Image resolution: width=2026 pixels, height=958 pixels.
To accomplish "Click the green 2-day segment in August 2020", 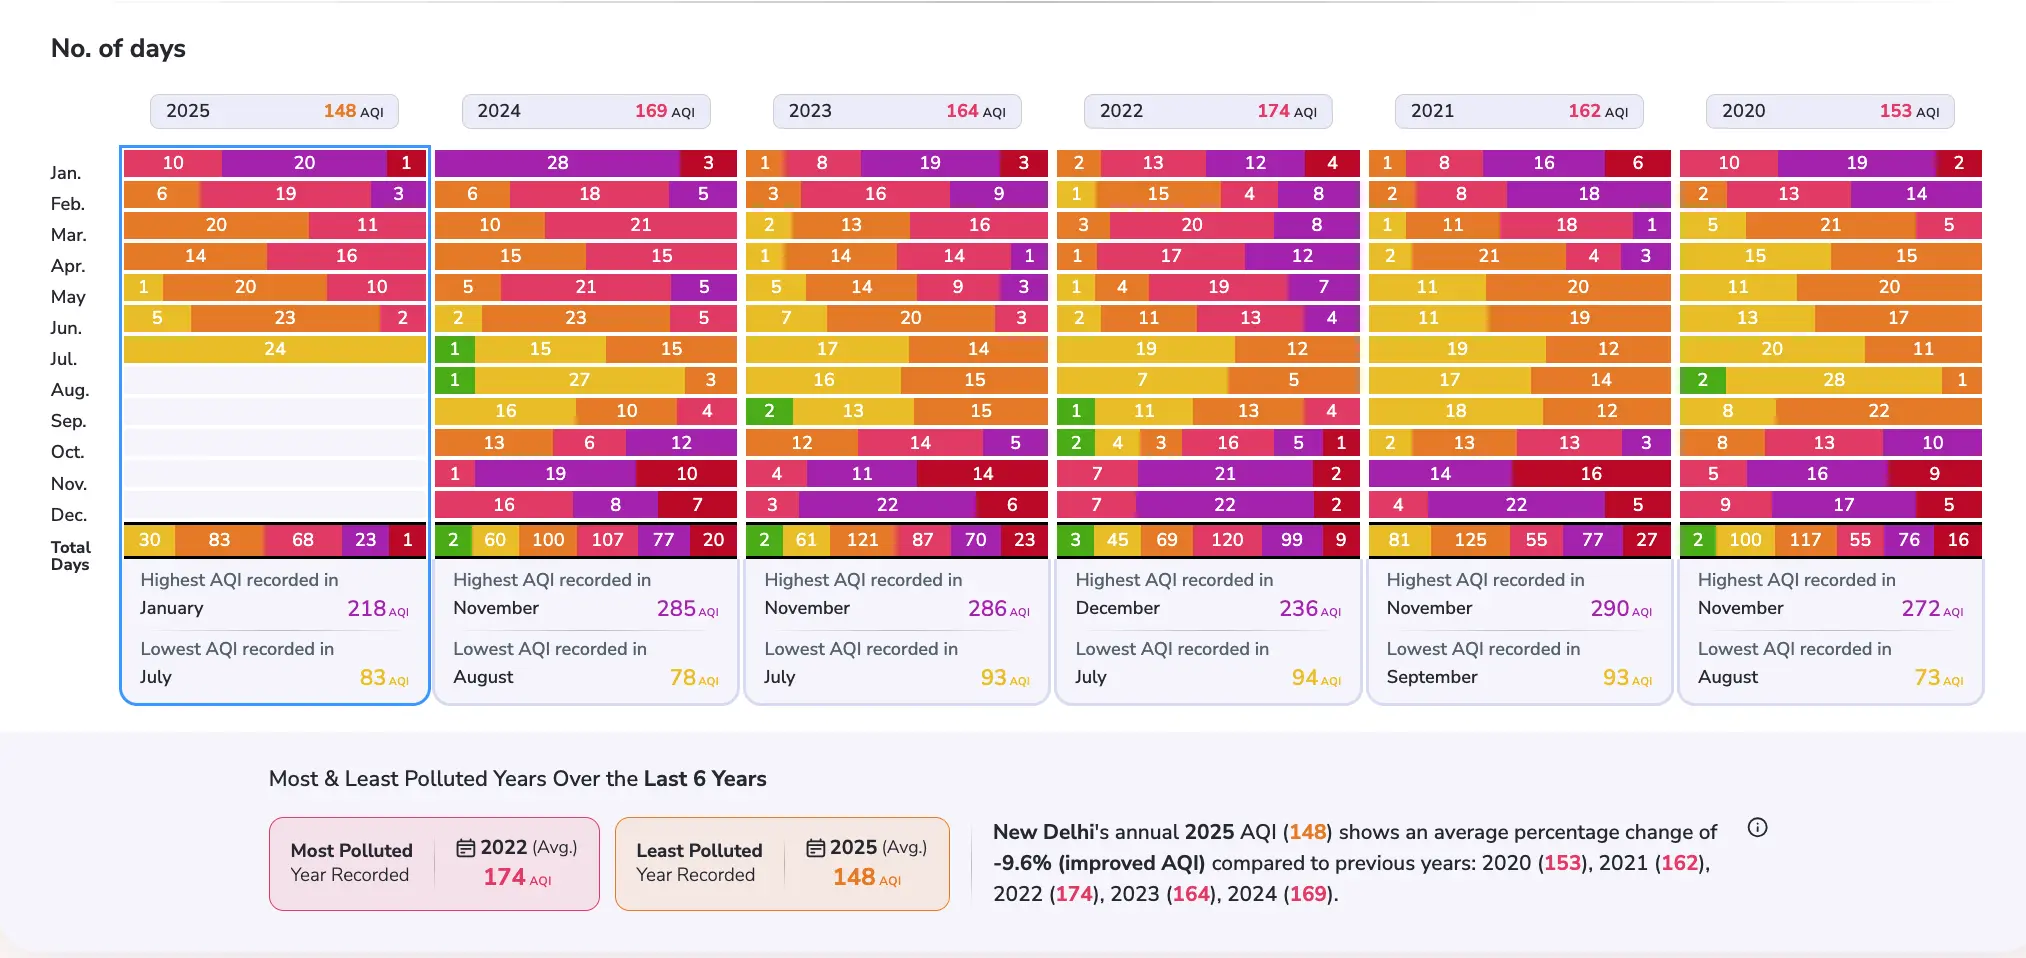I will (x=1702, y=380).
